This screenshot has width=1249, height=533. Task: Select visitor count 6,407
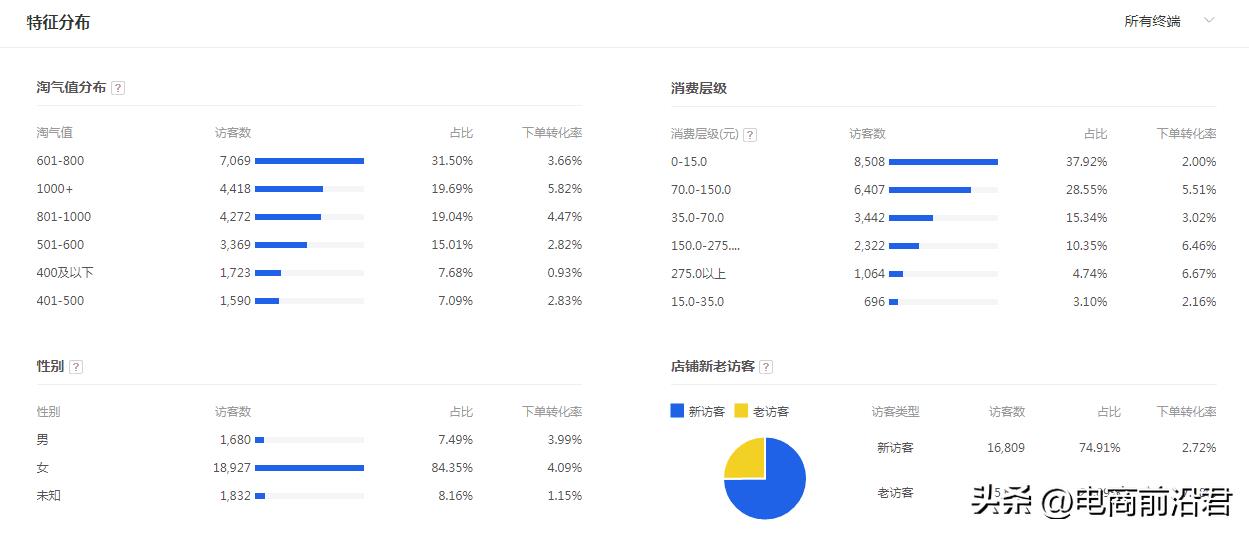(x=869, y=190)
